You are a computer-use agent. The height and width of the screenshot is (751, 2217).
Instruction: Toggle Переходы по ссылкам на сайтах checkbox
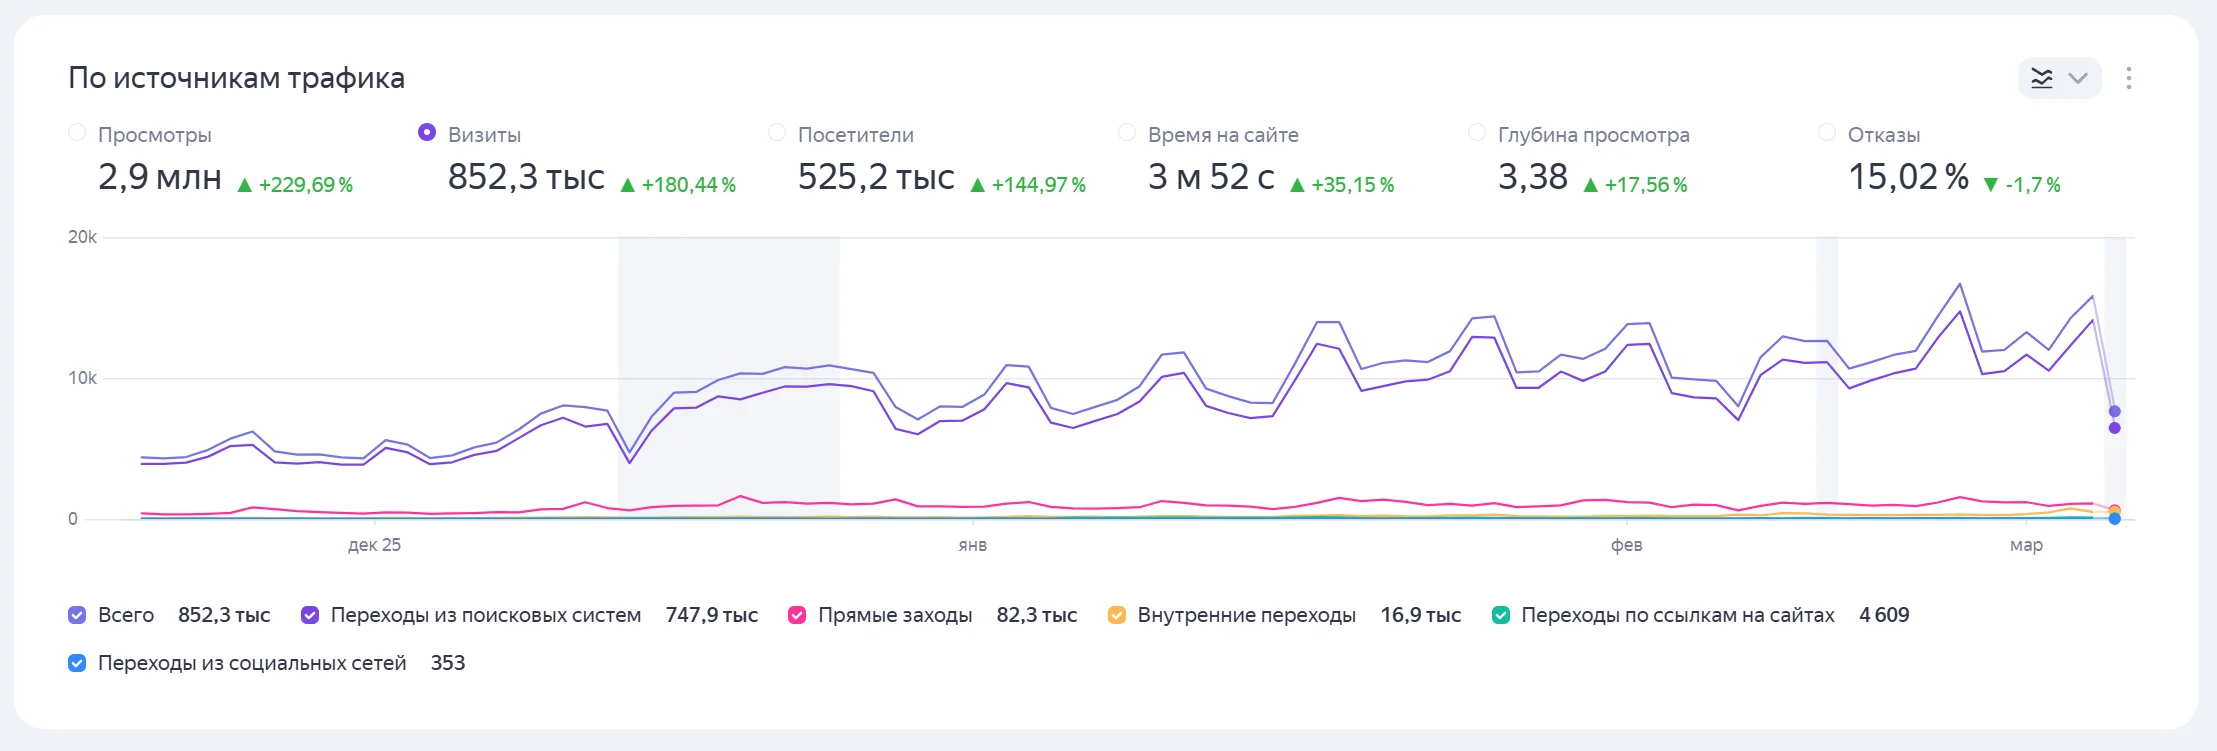(1501, 615)
